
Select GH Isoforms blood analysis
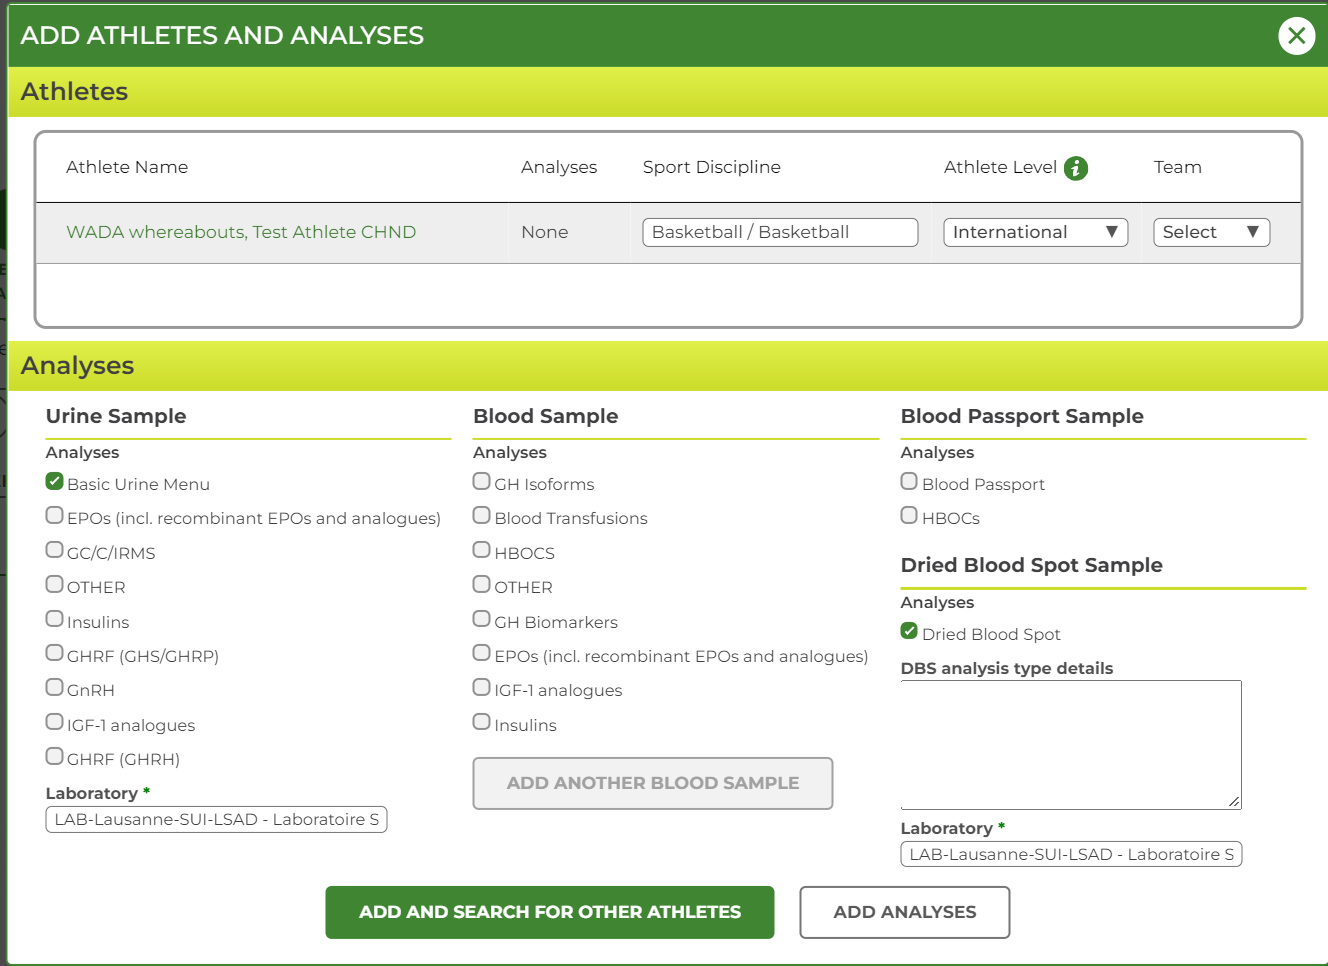(482, 481)
